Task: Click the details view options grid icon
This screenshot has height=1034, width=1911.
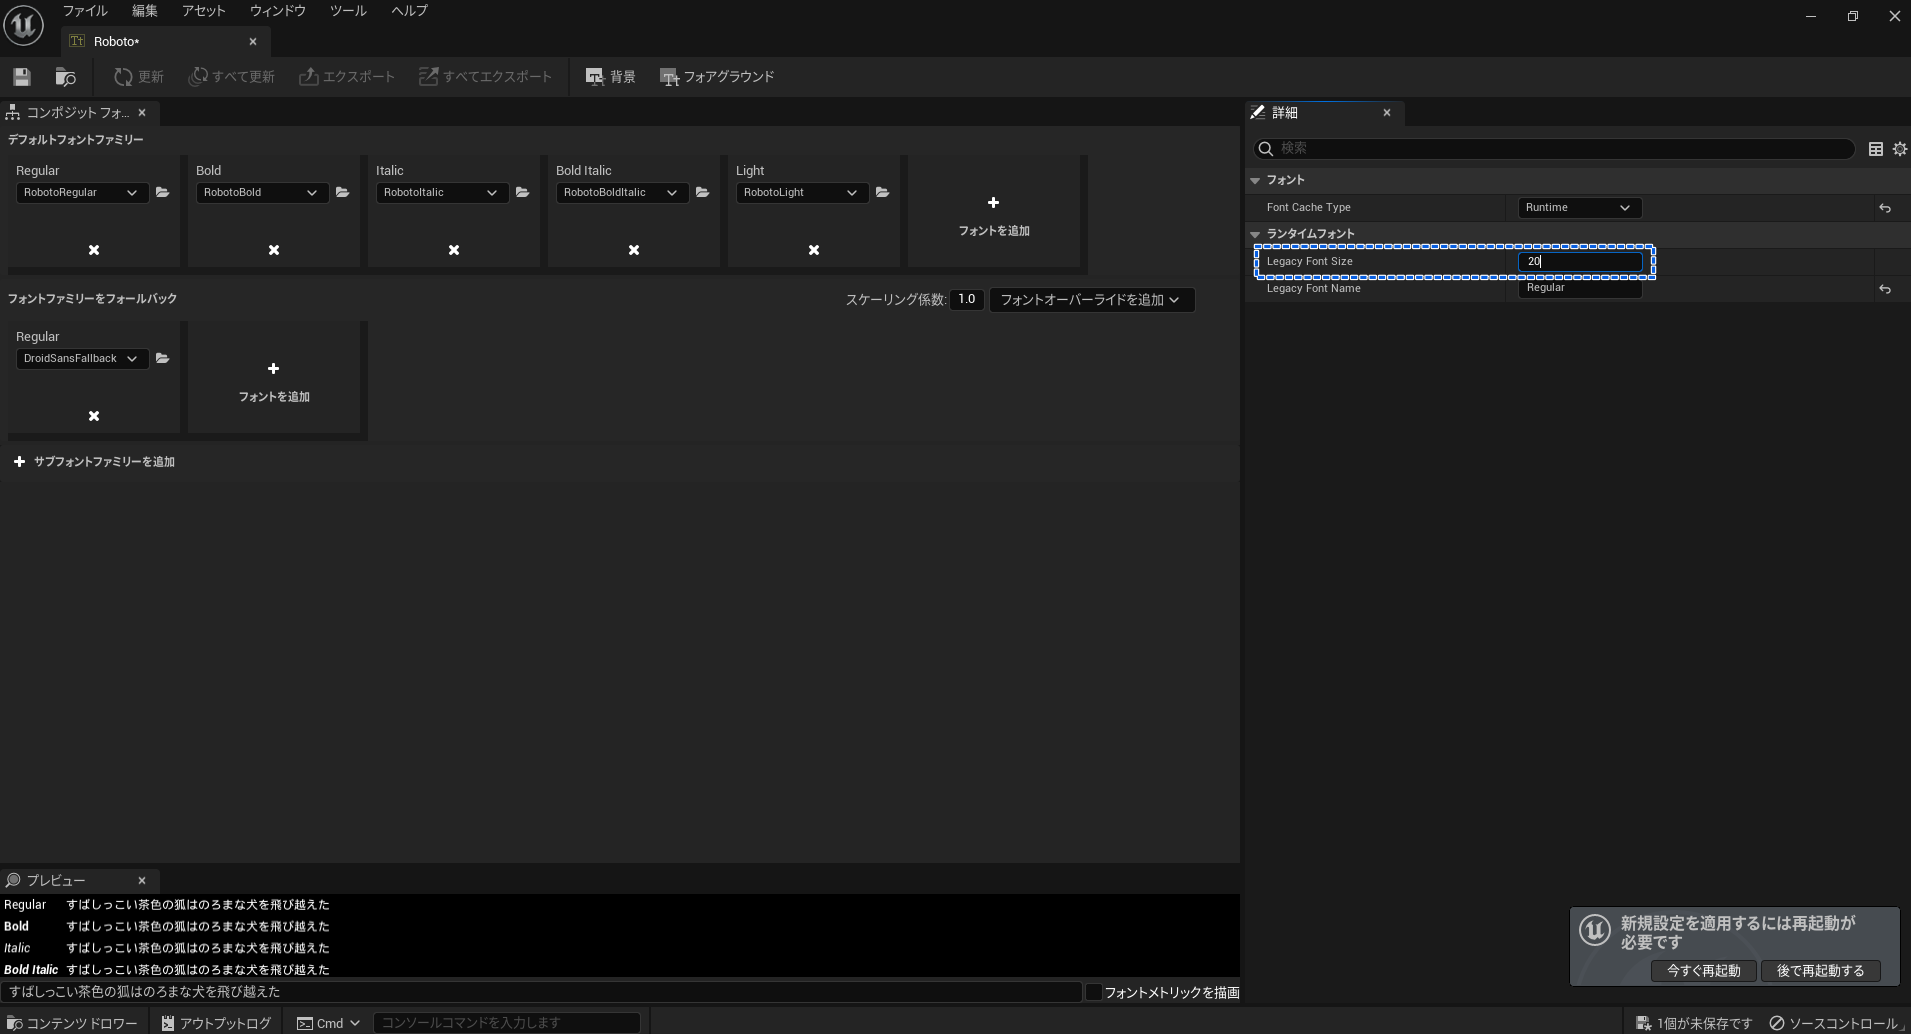Action: (x=1876, y=148)
